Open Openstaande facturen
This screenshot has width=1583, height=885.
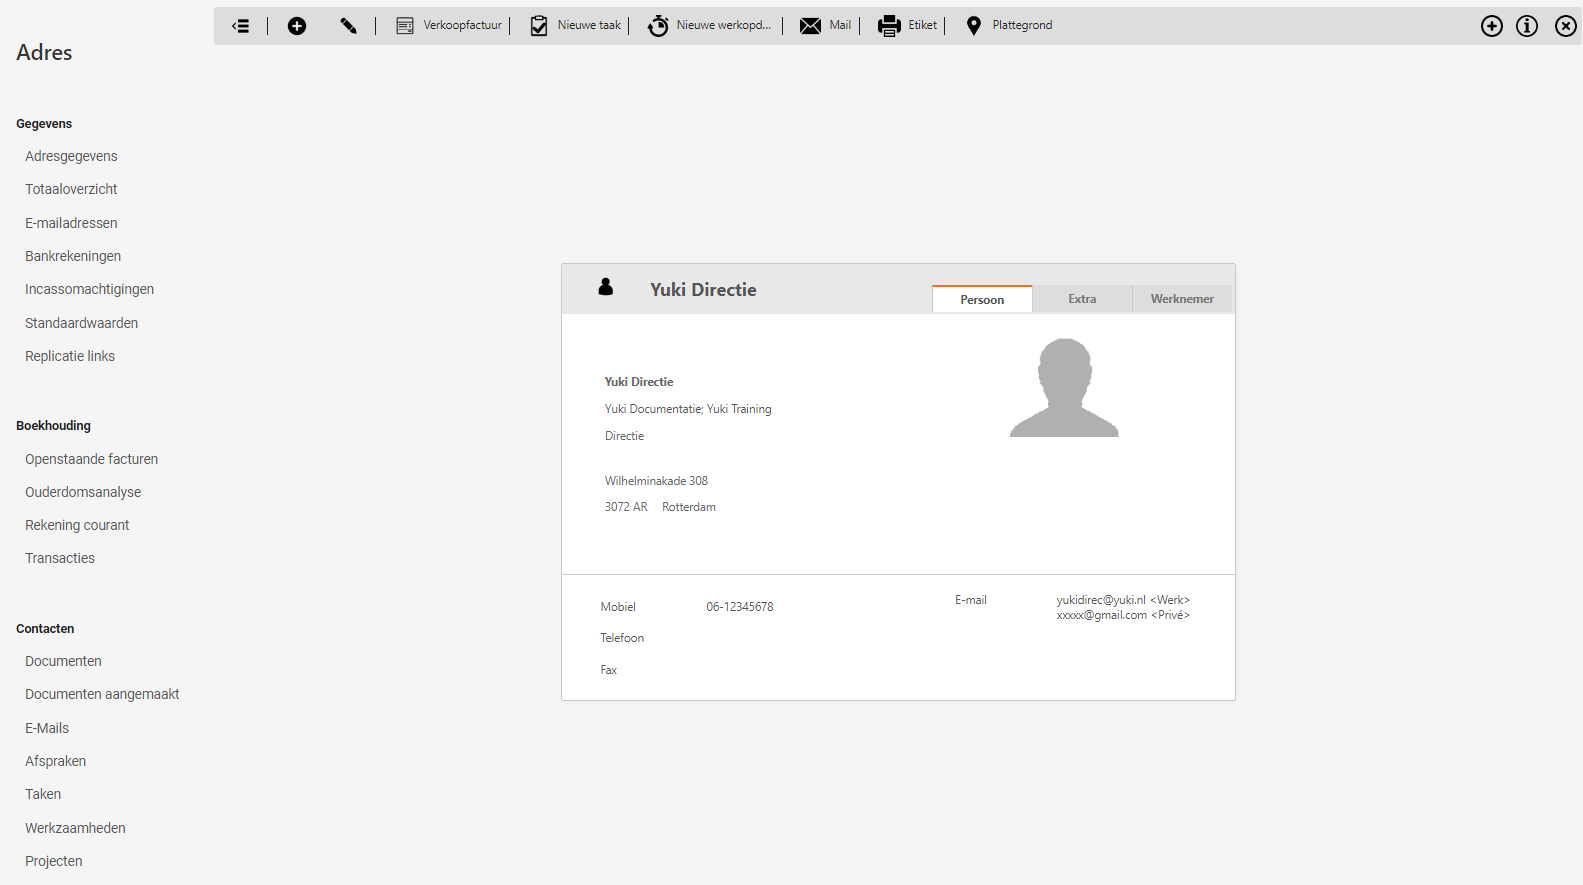91,459
